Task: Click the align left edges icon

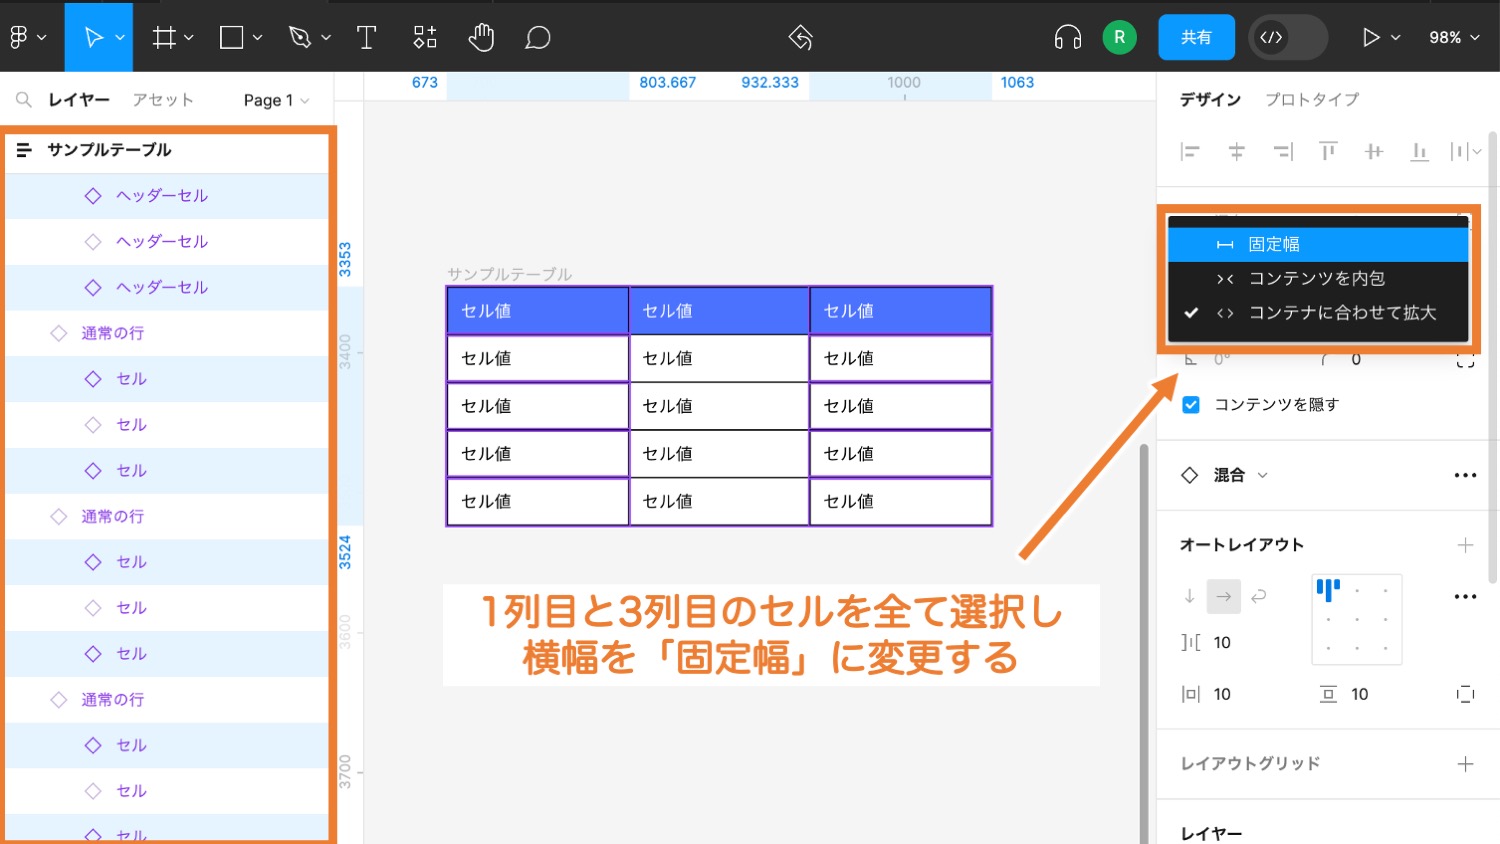Action: (x=1190, y=151)
